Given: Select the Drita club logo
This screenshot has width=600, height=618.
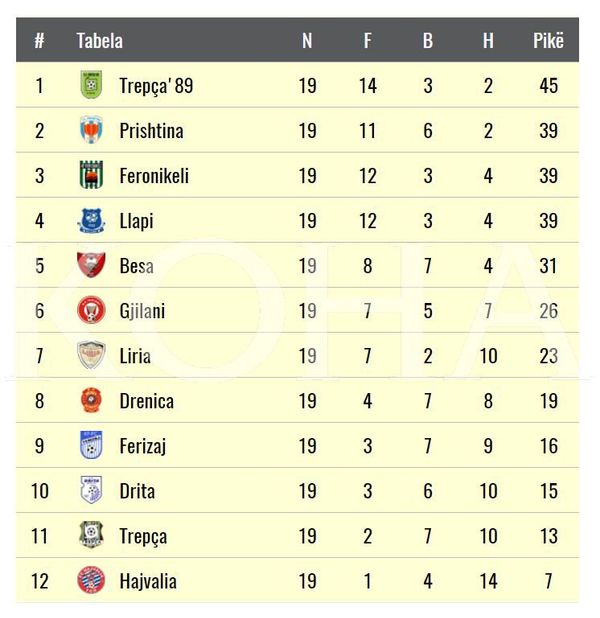Looking at the screenshot, I should pos(91,490).
